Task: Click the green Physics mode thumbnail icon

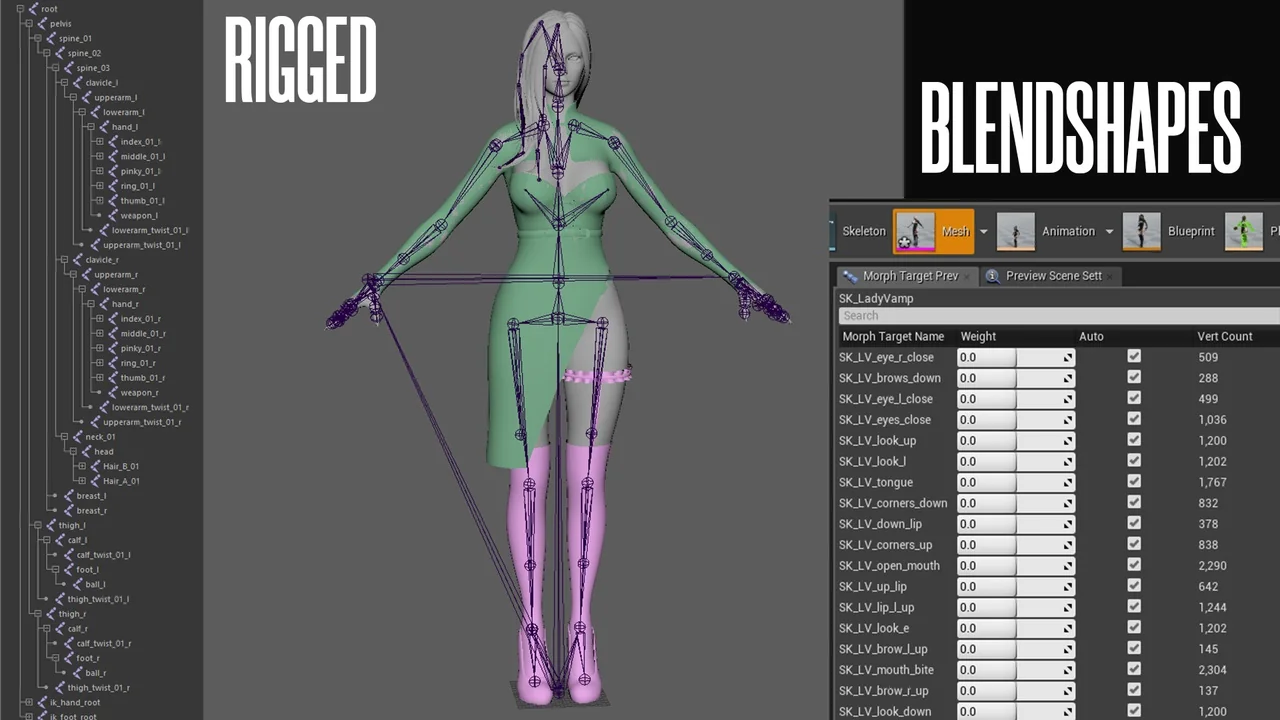Action: tap(1244, 231)
